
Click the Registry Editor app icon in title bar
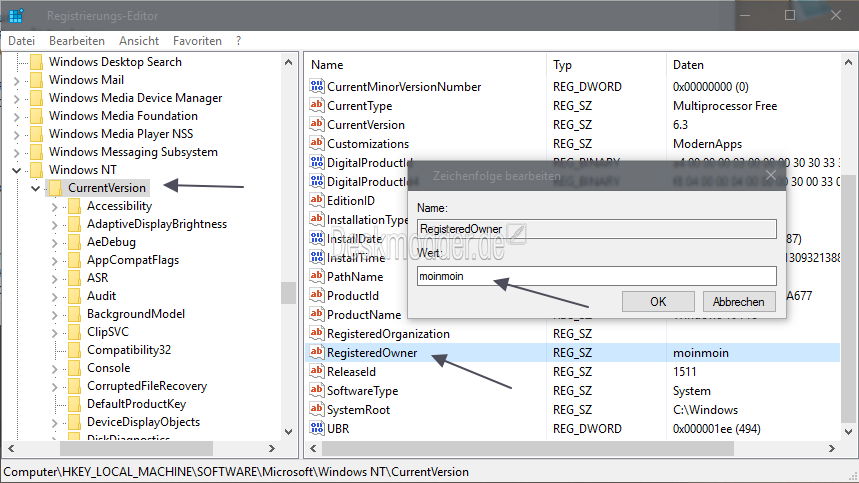pos(16,16)
